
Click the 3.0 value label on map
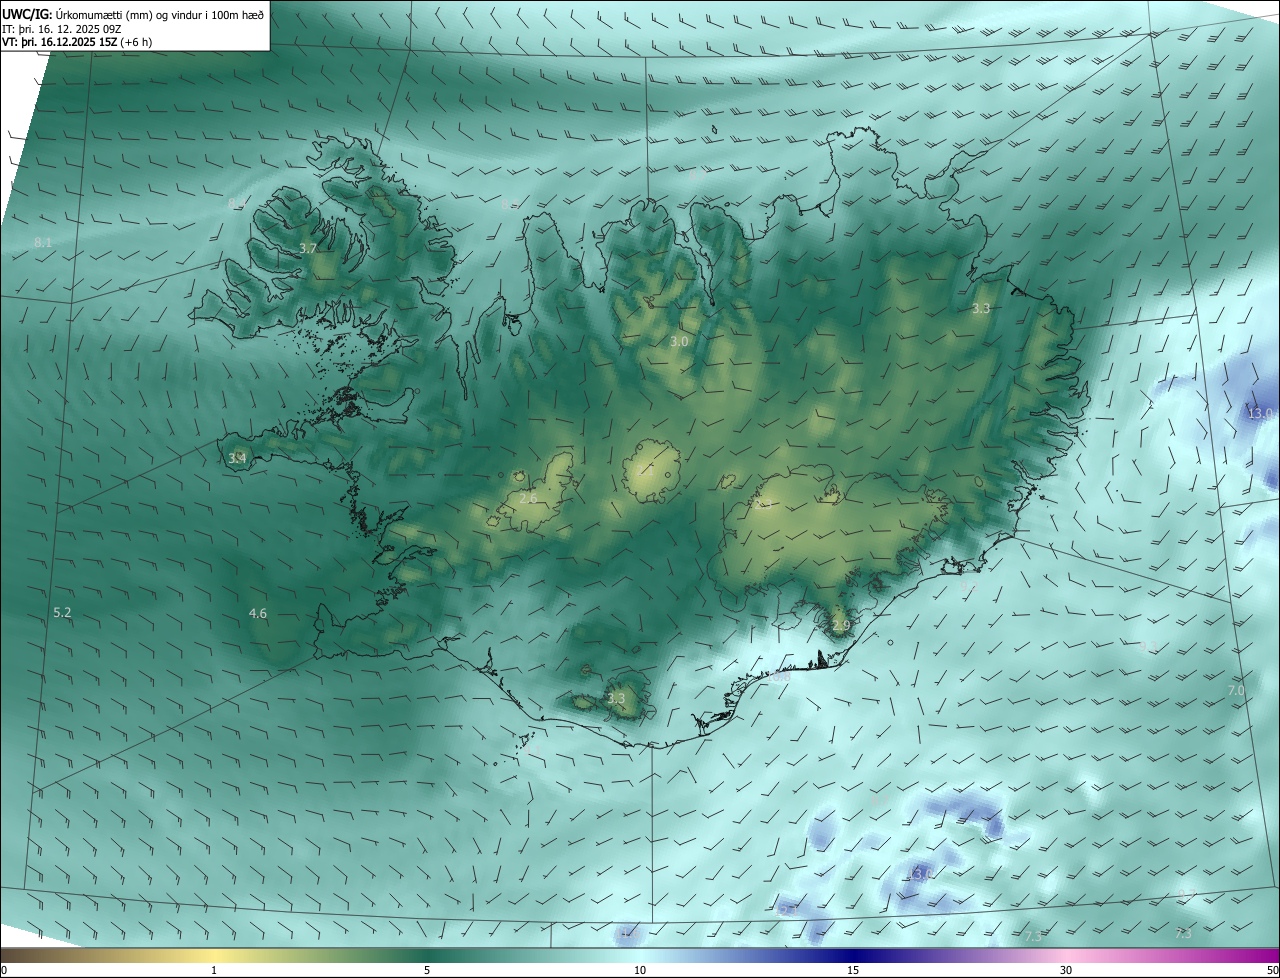point(679,342)
